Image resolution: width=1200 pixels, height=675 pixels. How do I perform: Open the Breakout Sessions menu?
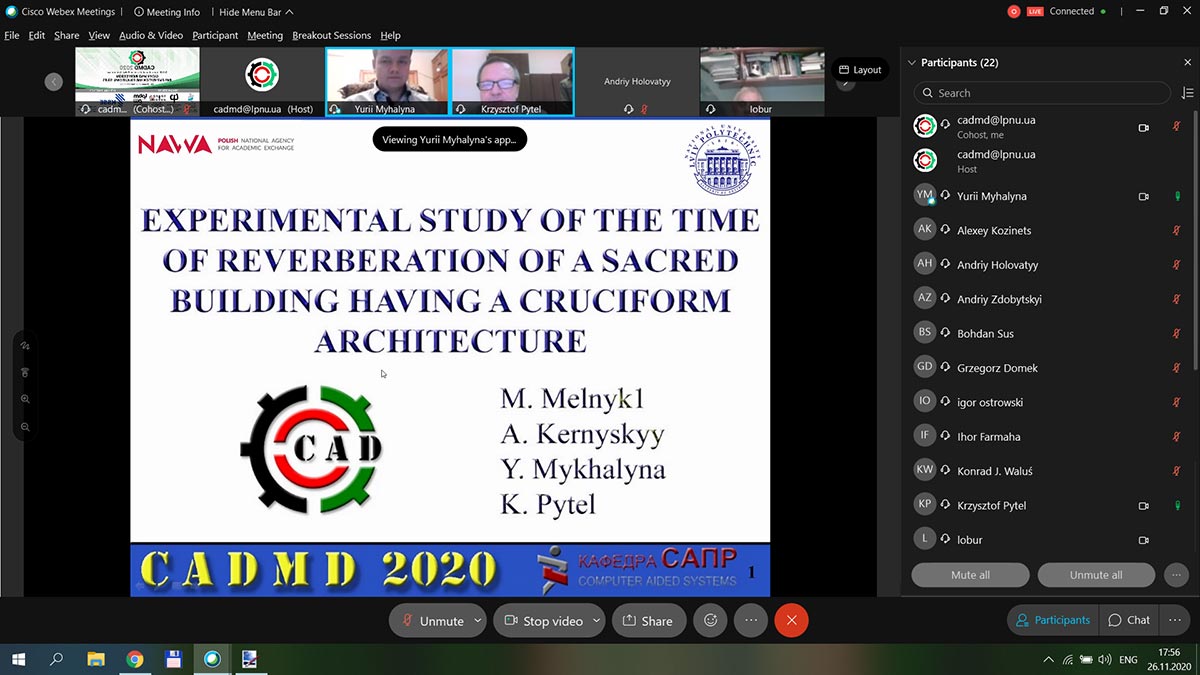pyautogui.click(x=331, y=35)
